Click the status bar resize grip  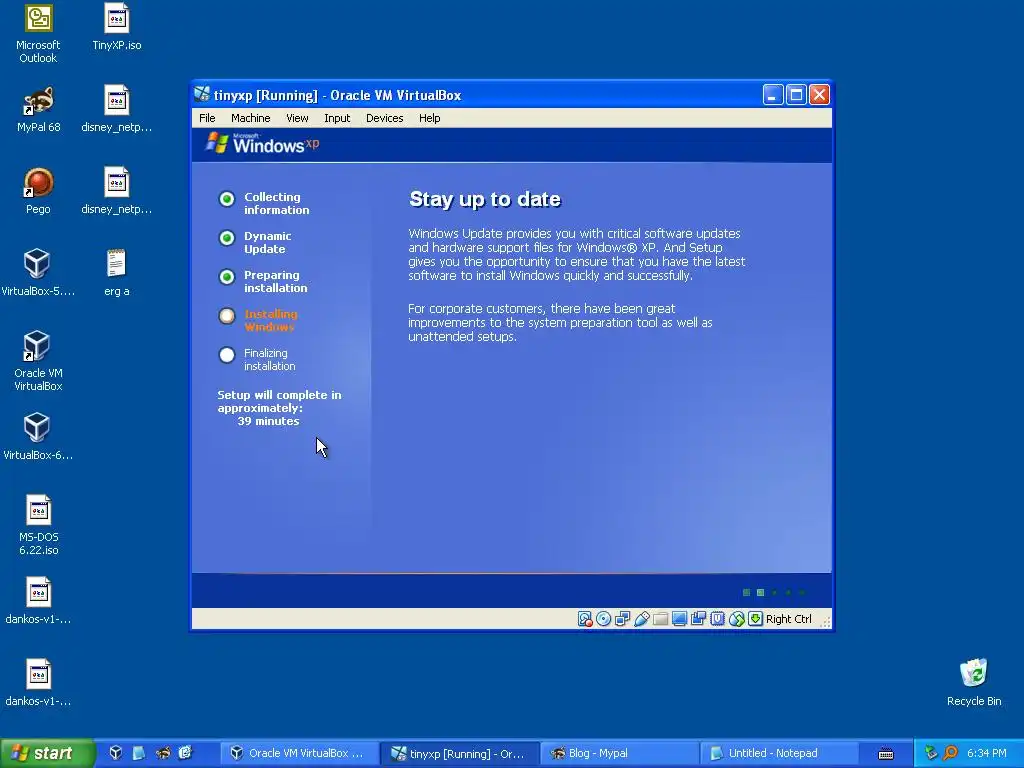[825, 622]
